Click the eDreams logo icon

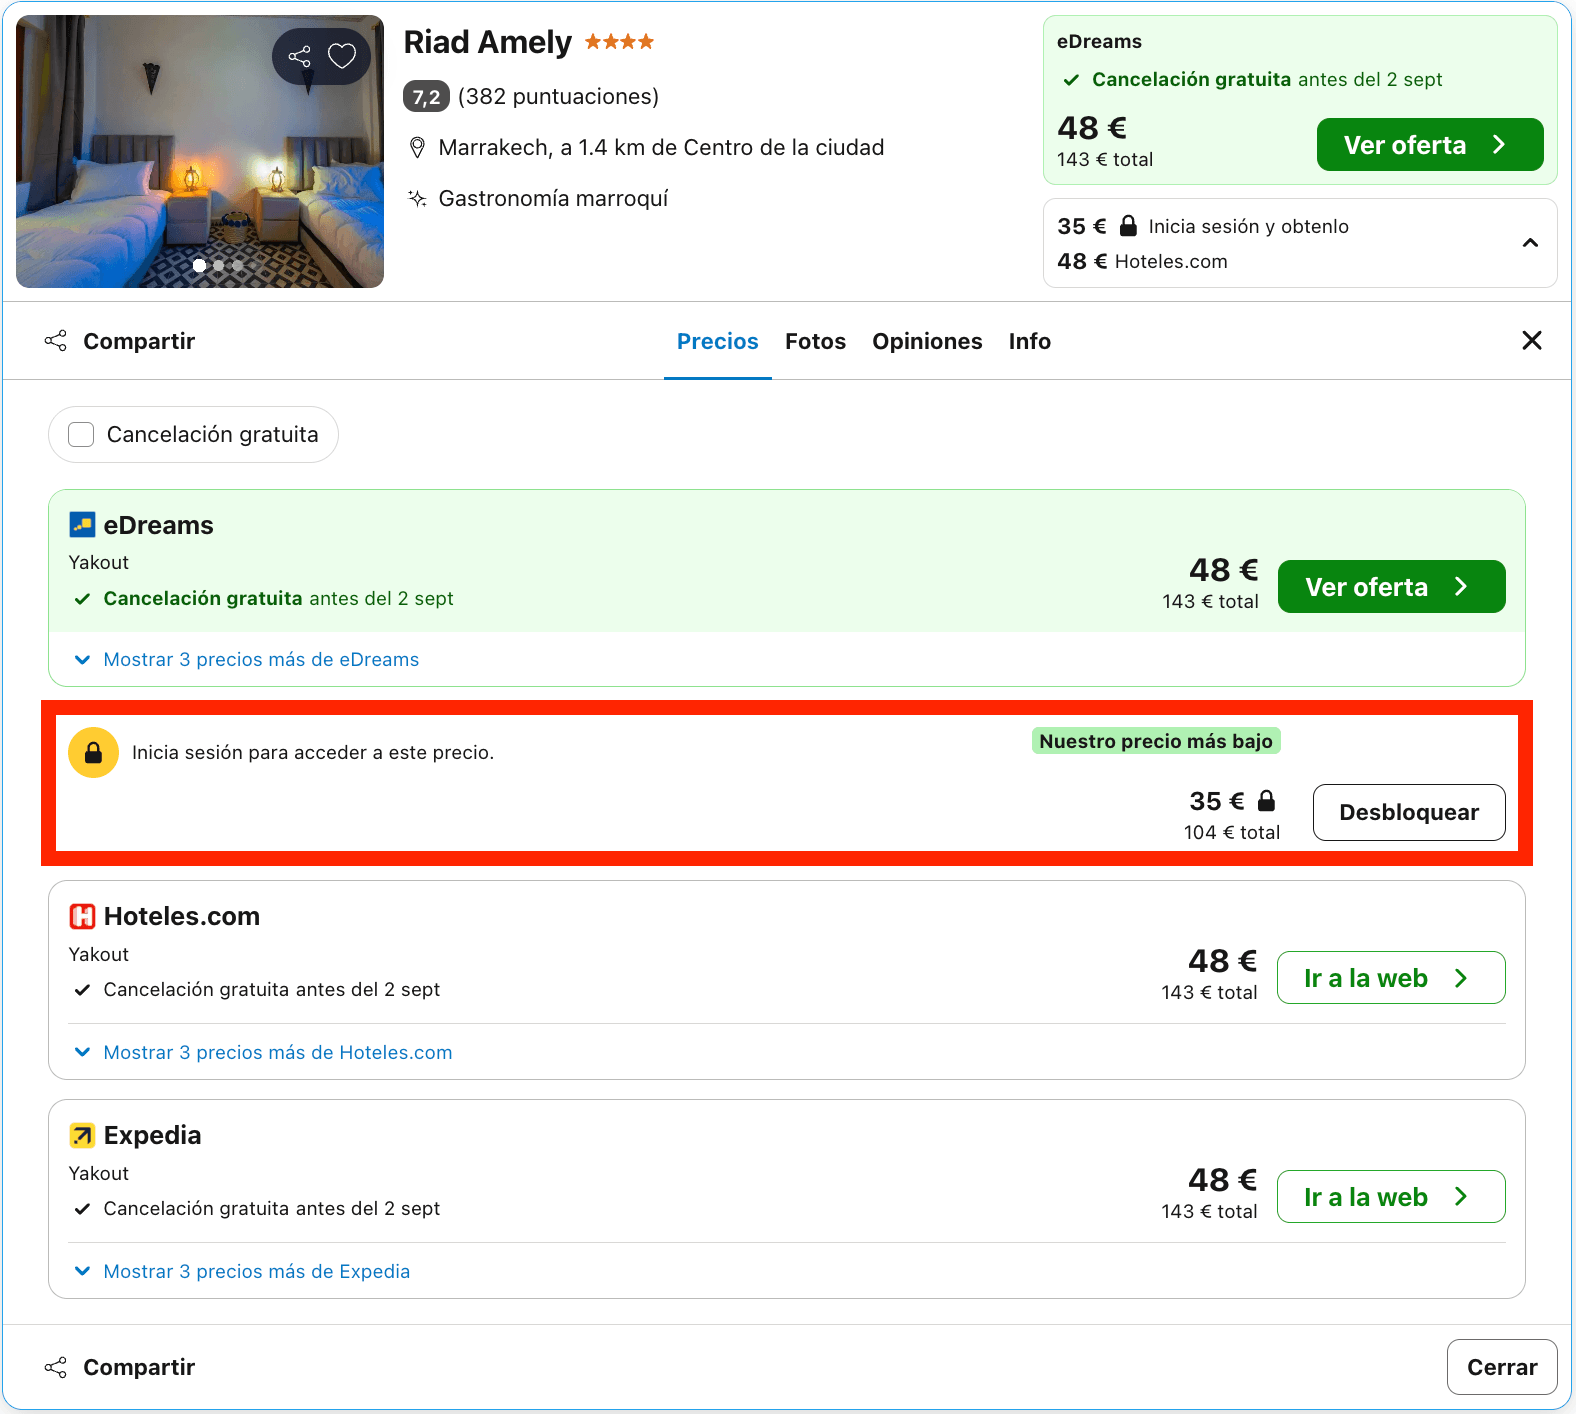[x=82, y=525]
